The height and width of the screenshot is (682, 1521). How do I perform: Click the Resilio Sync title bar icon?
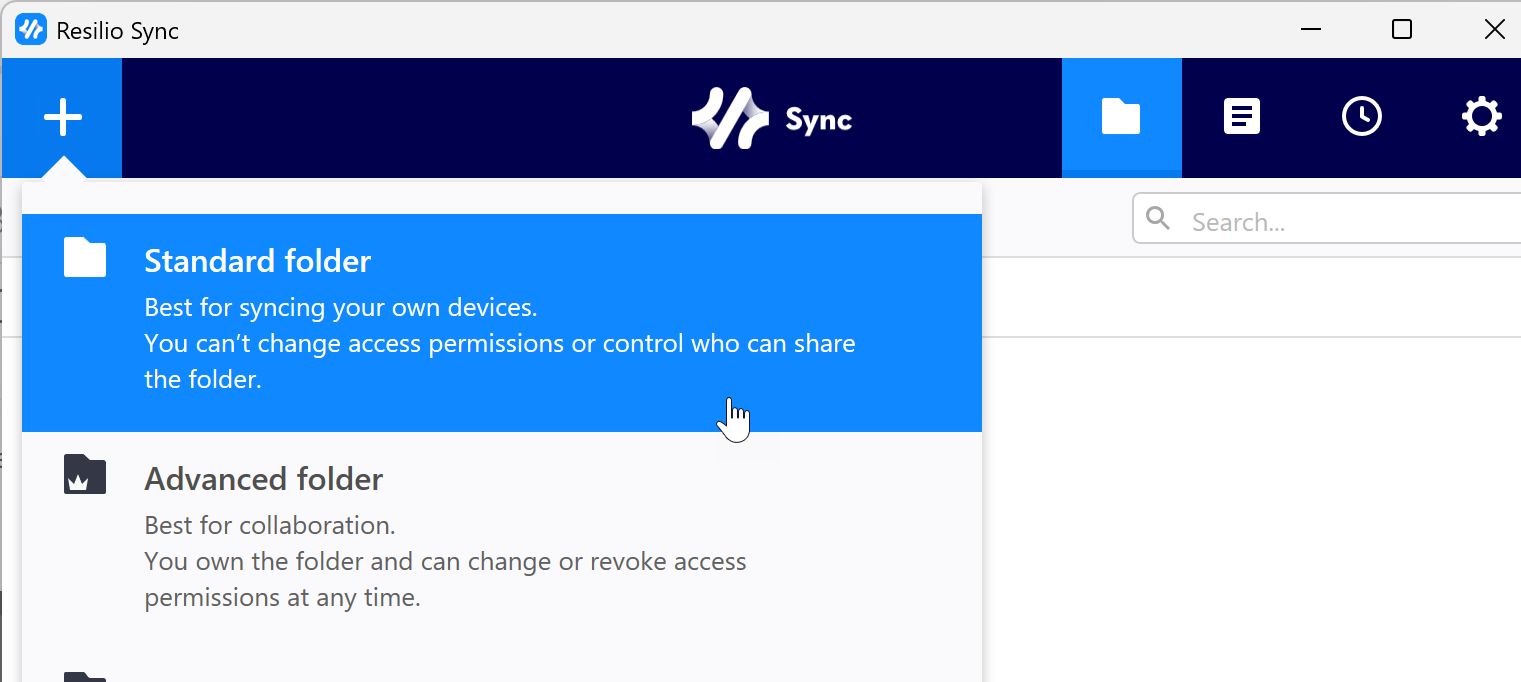click(30, 29)
